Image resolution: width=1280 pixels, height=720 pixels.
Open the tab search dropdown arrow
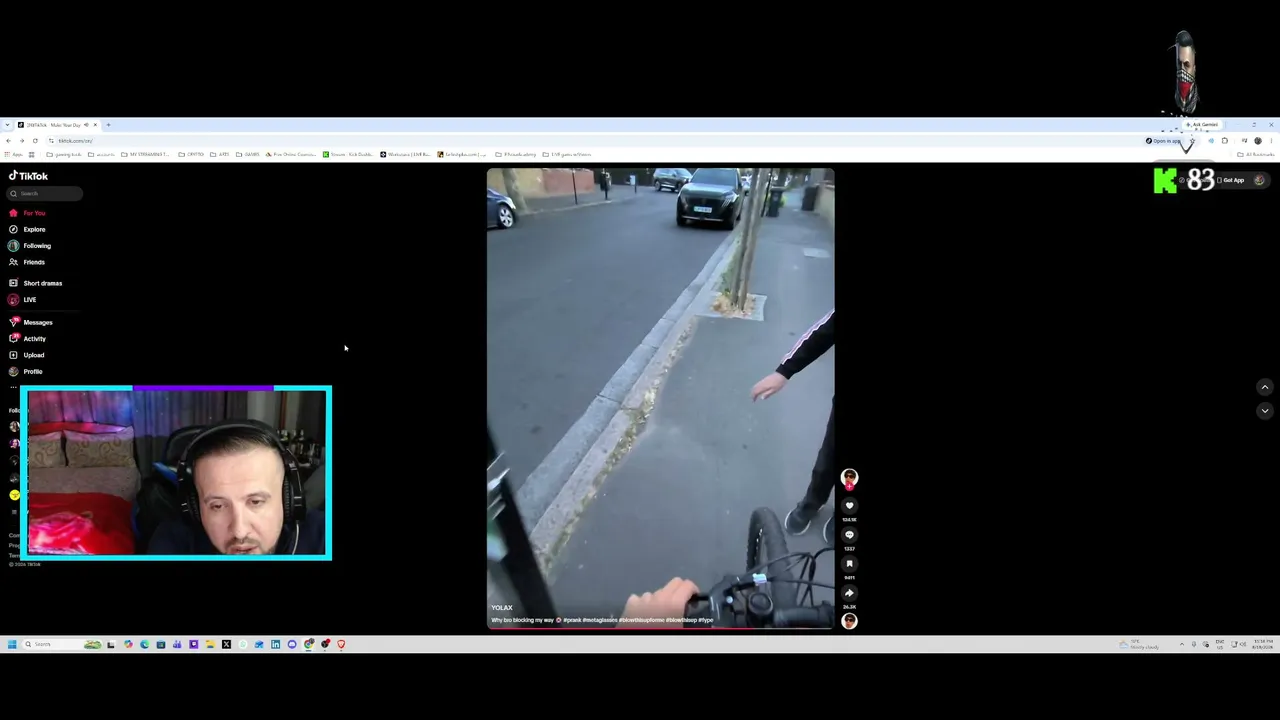click(x=8, y=125)
